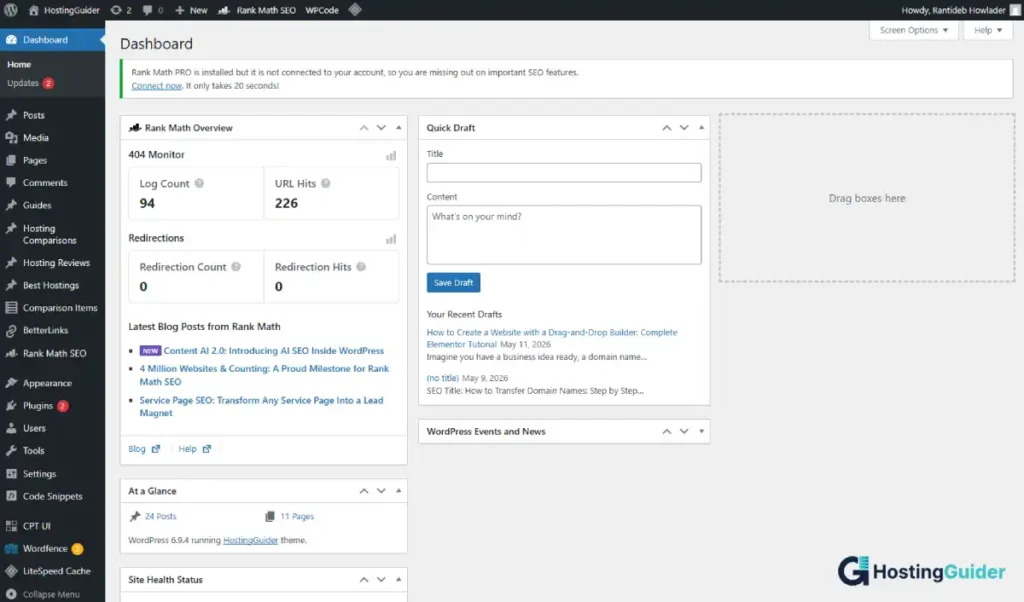Image resolution: width=1024 pixels, height=602 pixels.
Task: Click the Connect now link
Action: tap(156, 86)
